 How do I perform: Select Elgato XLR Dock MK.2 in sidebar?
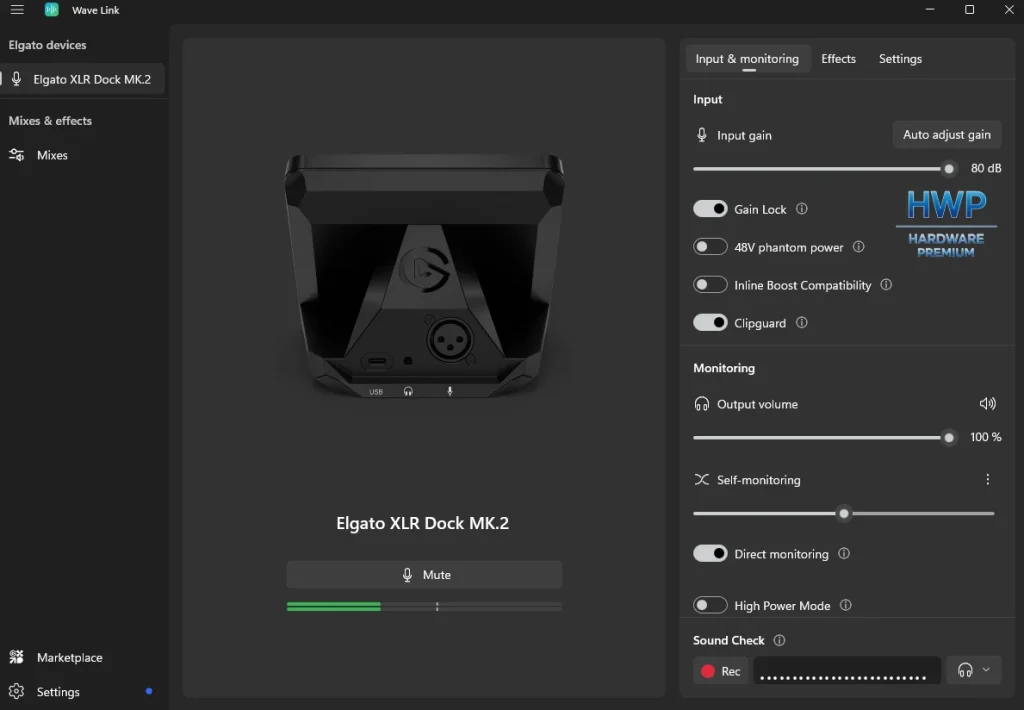pos(82,79)
